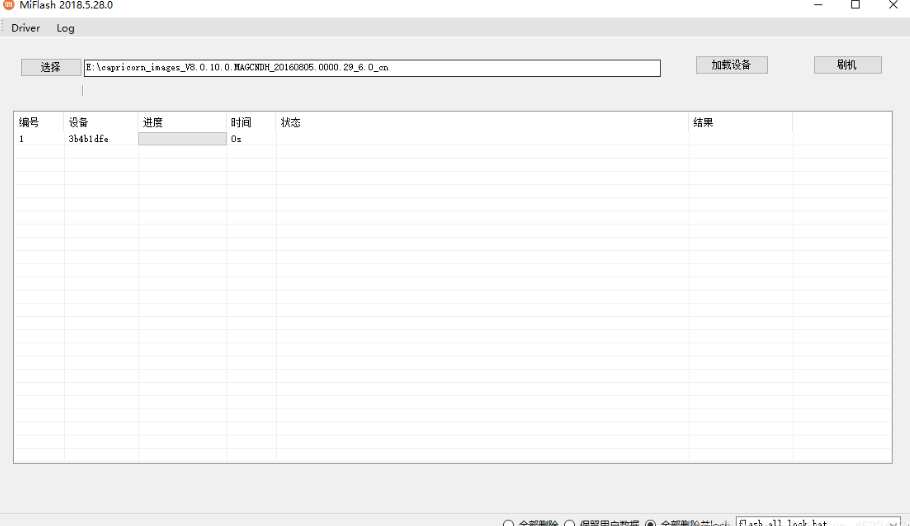Select the 全部删除并lock radio option
Viewport: 910px width, 526px height.
point(651,523)
